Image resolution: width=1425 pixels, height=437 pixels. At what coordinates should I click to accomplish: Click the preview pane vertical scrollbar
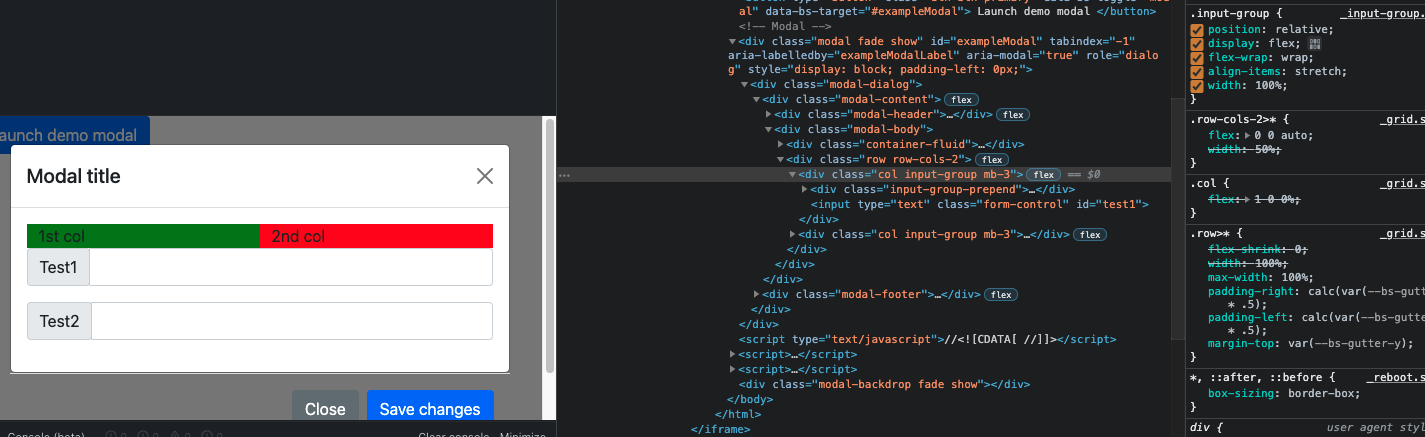[x=549, y=245]
